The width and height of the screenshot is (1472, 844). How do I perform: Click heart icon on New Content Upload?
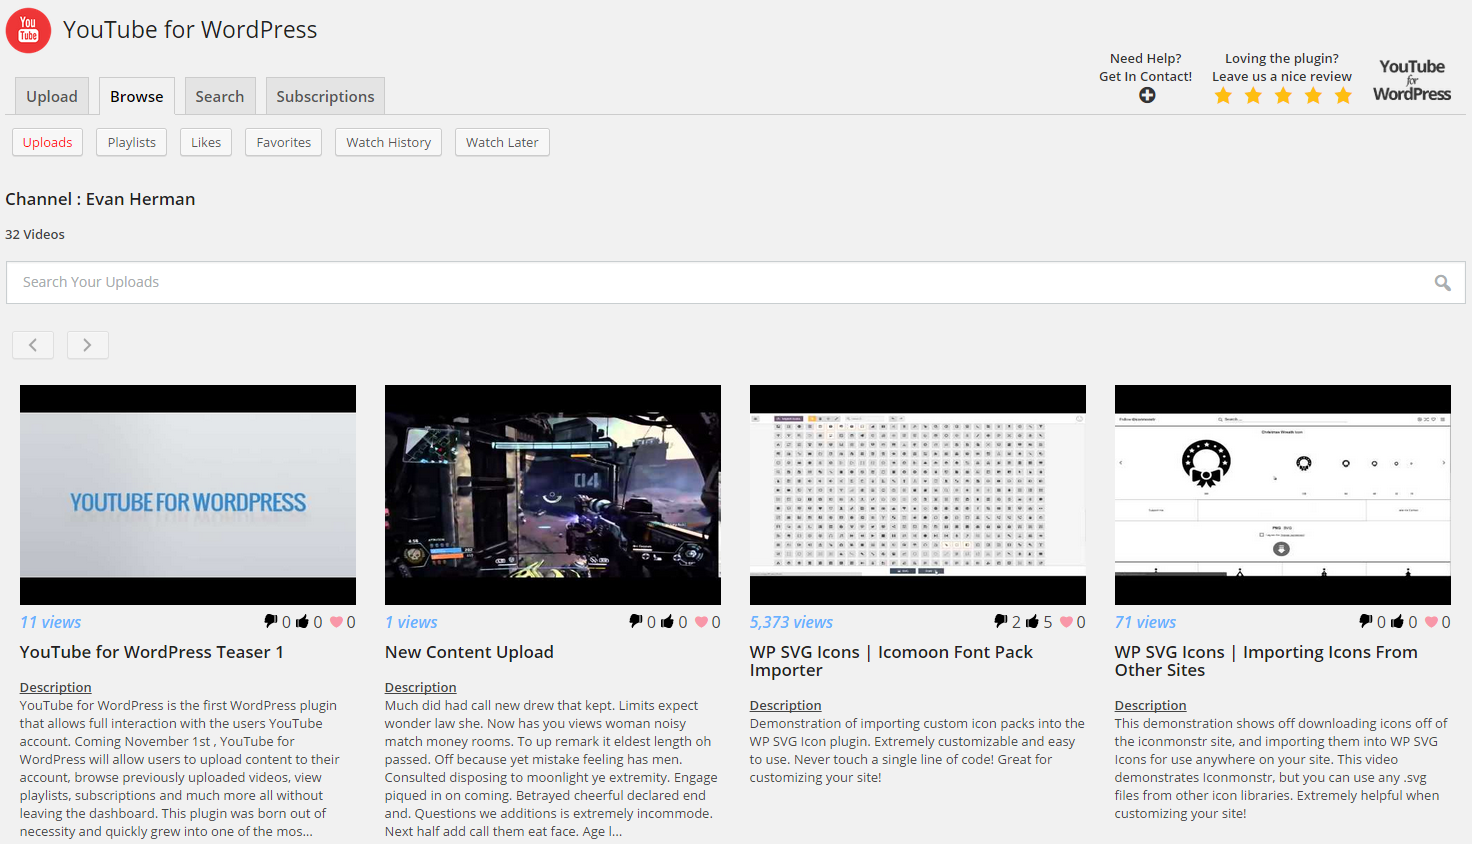click(701, 622)
